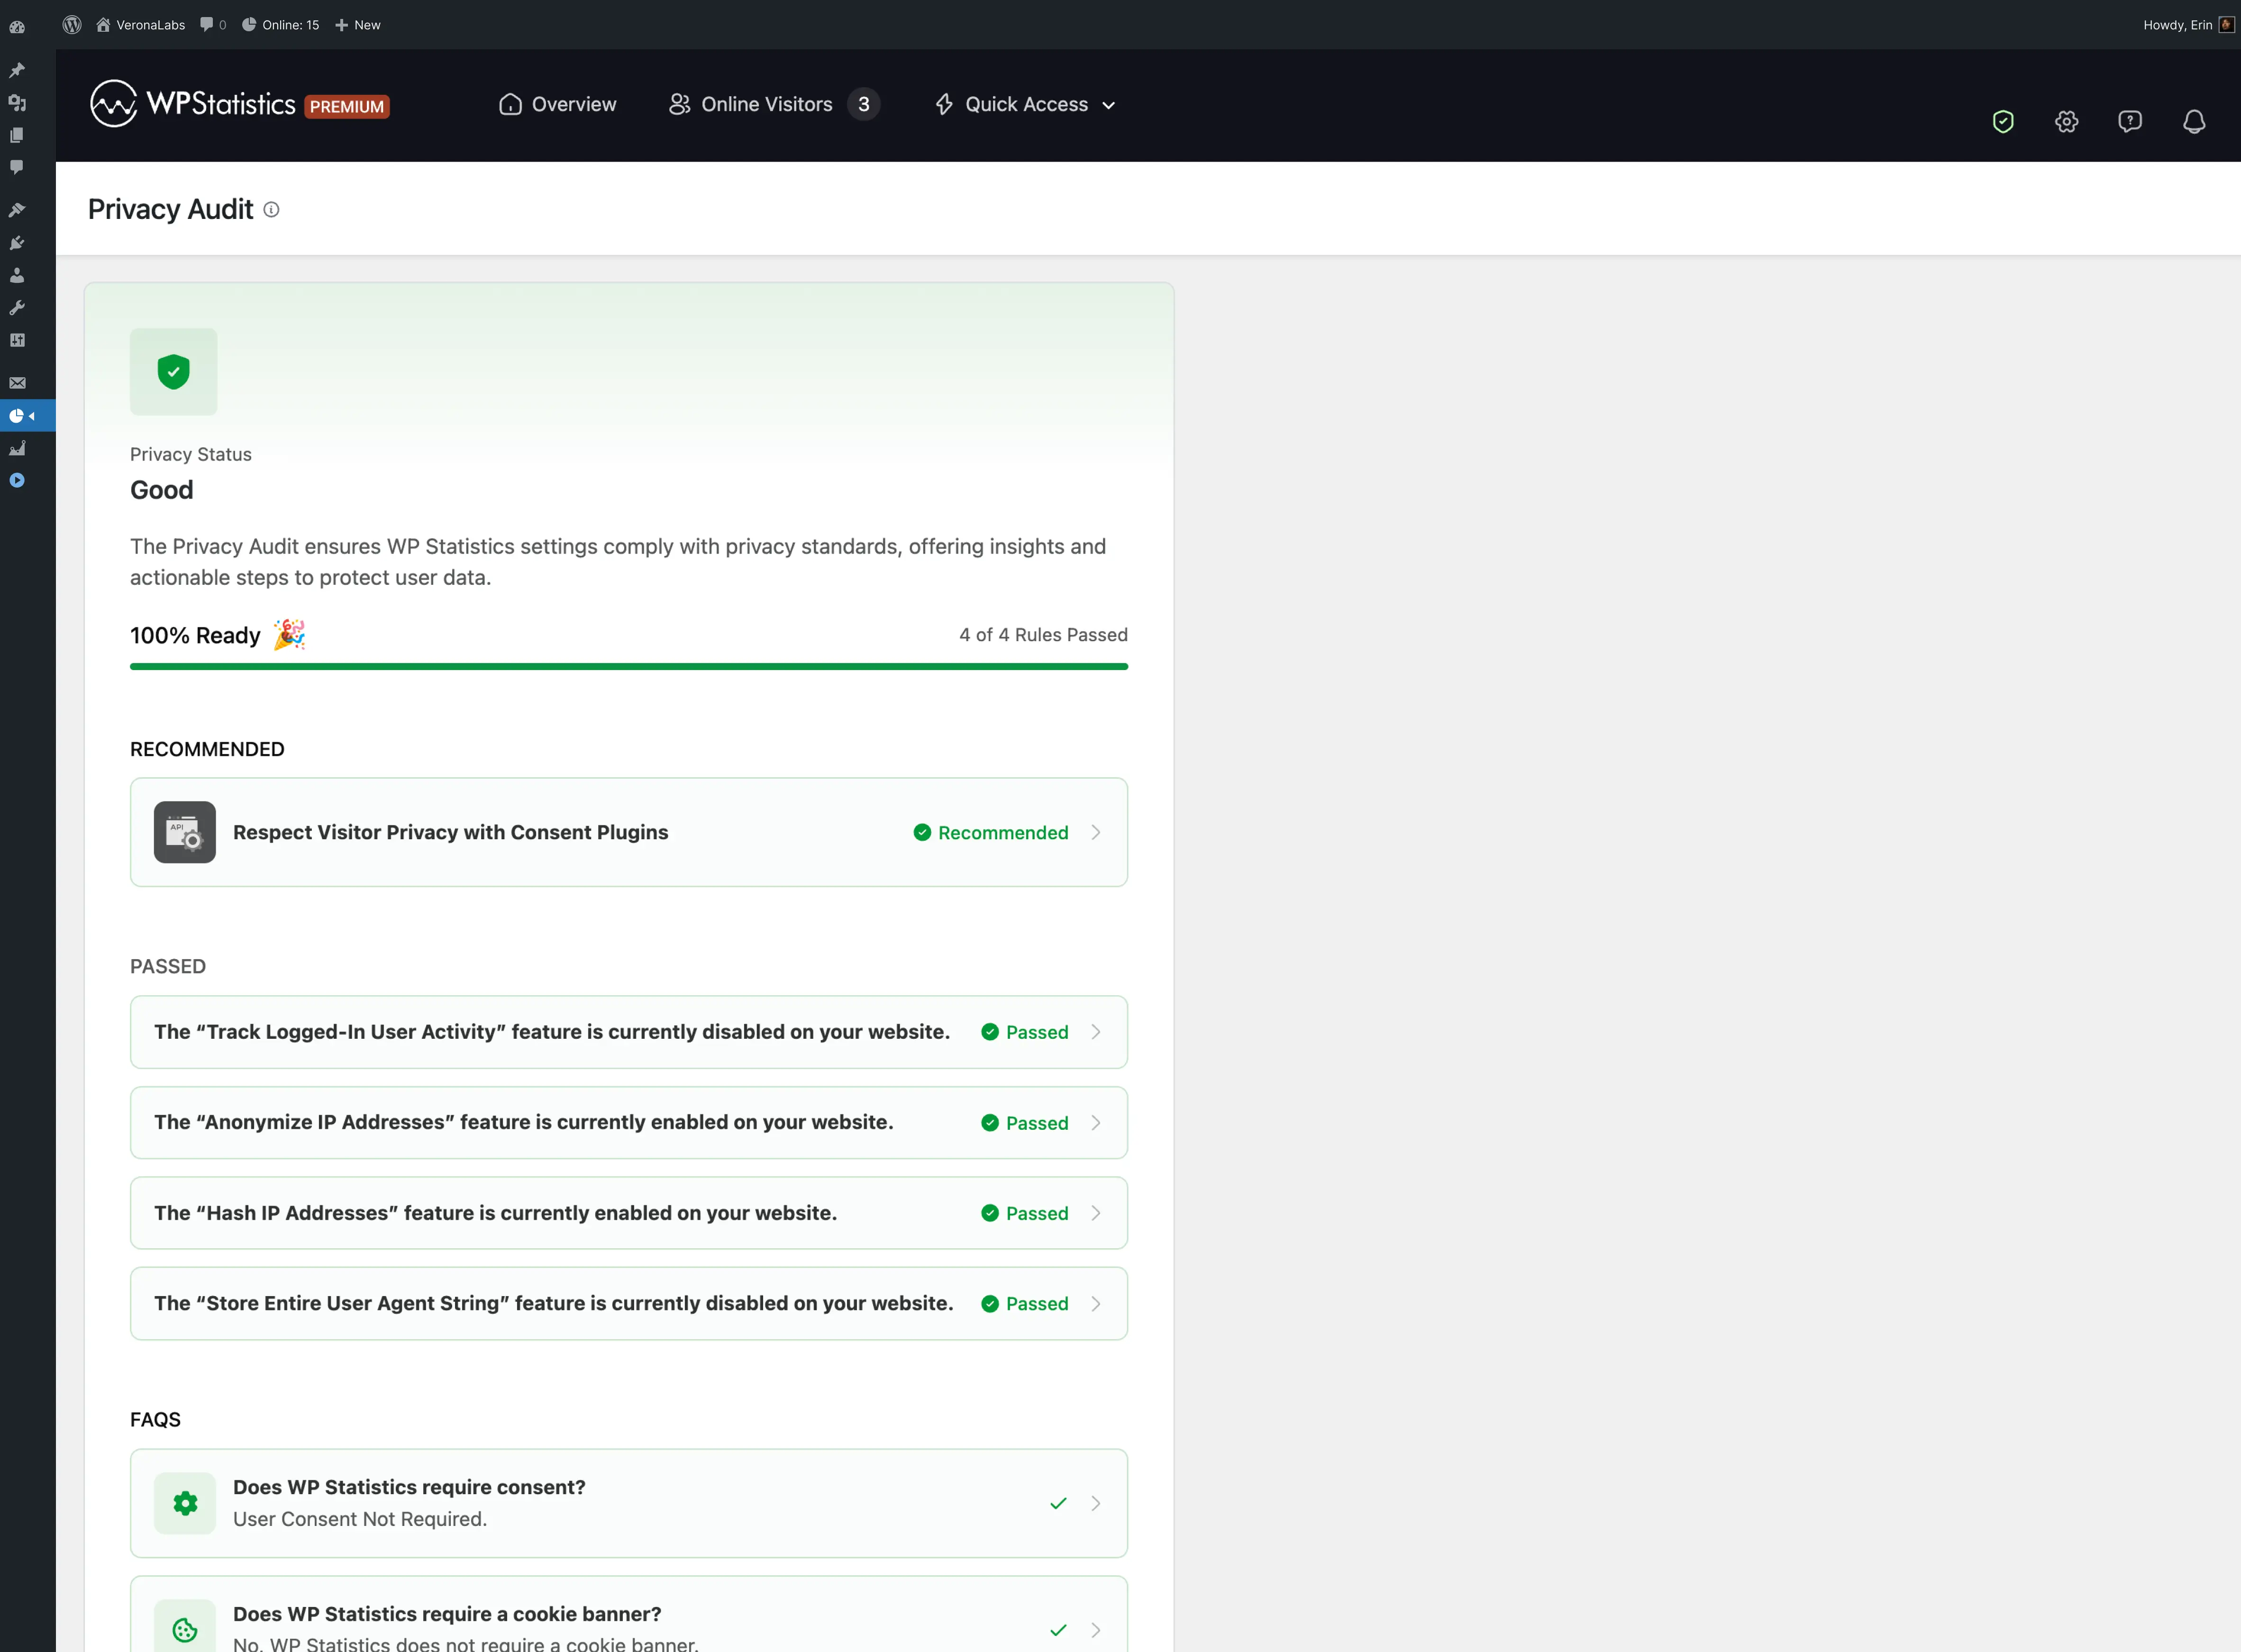Screen dimensions: 2241x1652
Task: Open the notifications bell icon
Action: tap(2194, 122)
